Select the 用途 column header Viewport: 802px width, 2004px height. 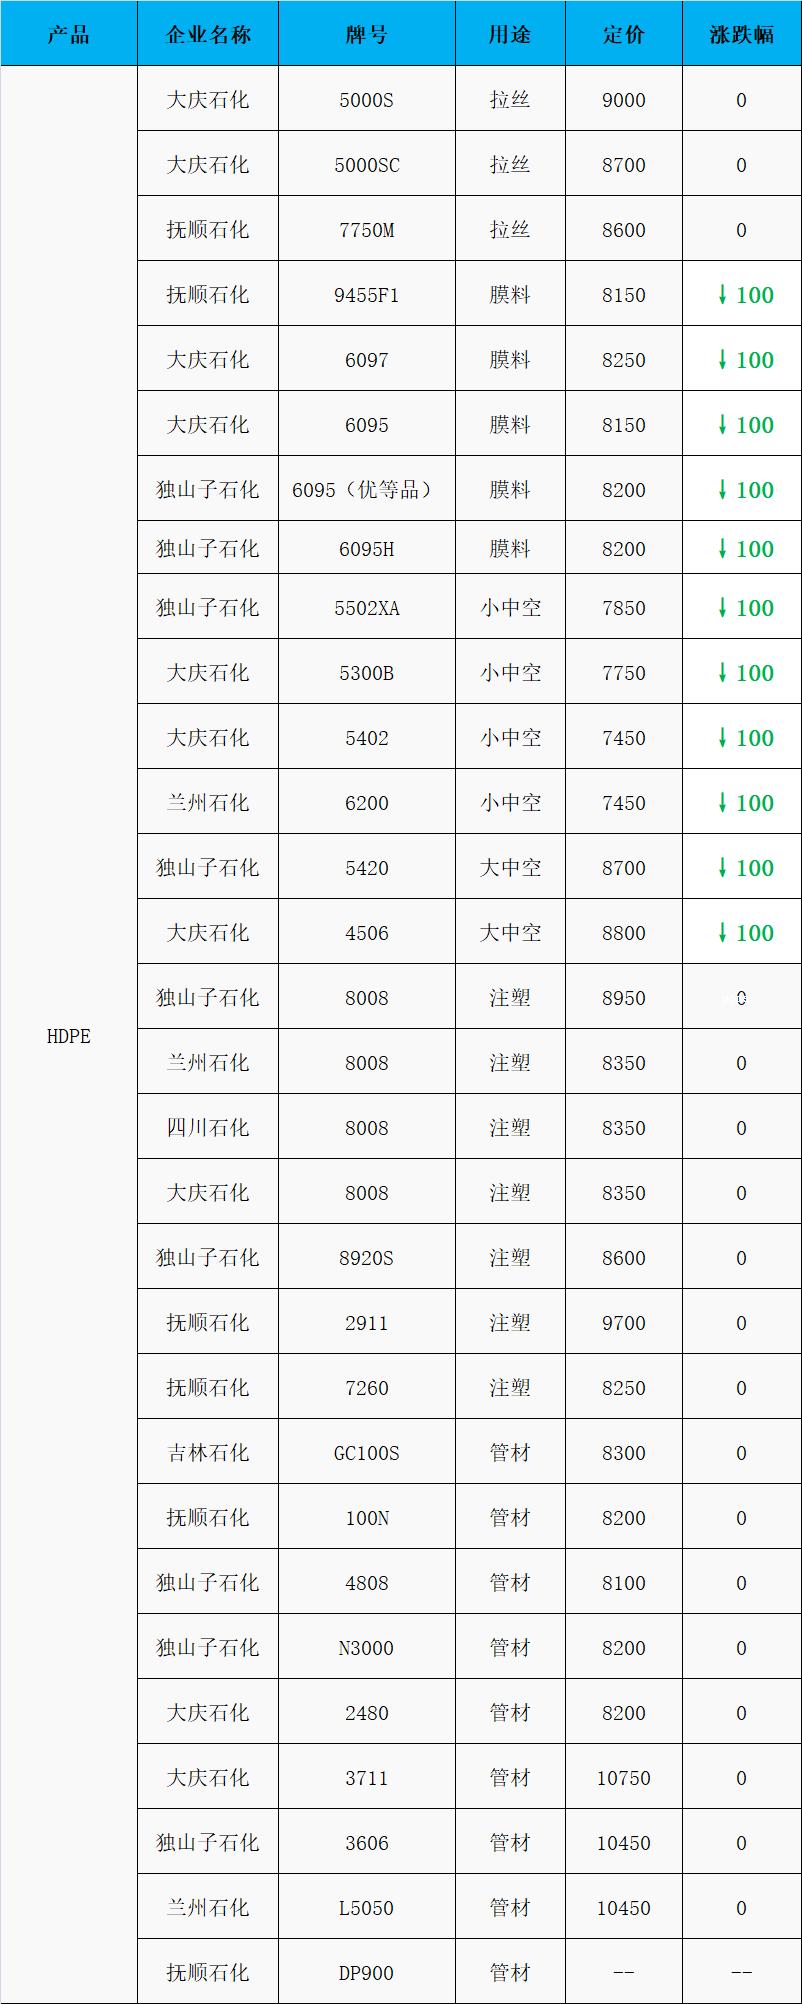[510, 35]
